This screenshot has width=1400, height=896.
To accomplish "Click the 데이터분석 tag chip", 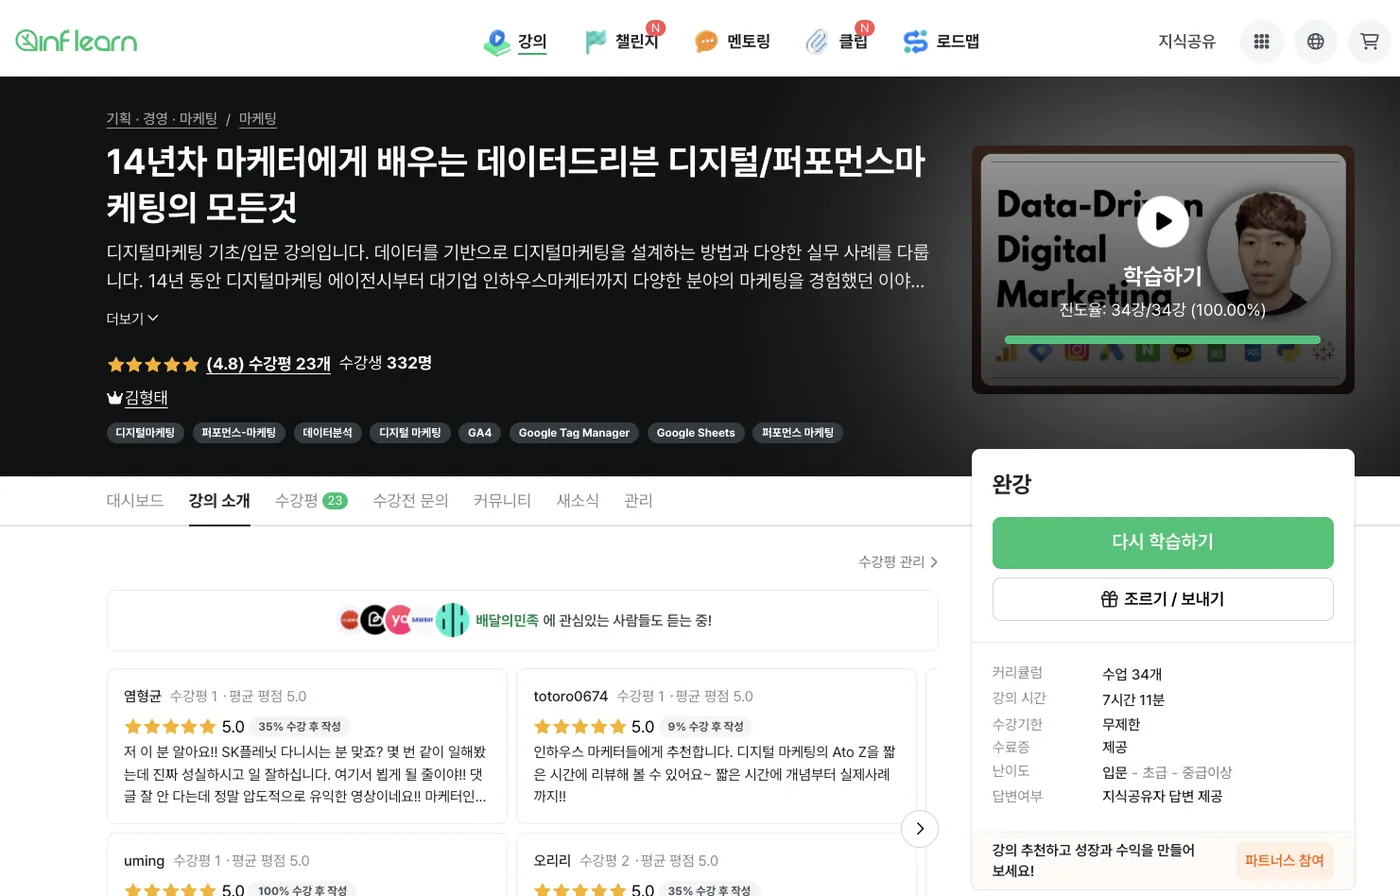I will click(x=327, y=433).
